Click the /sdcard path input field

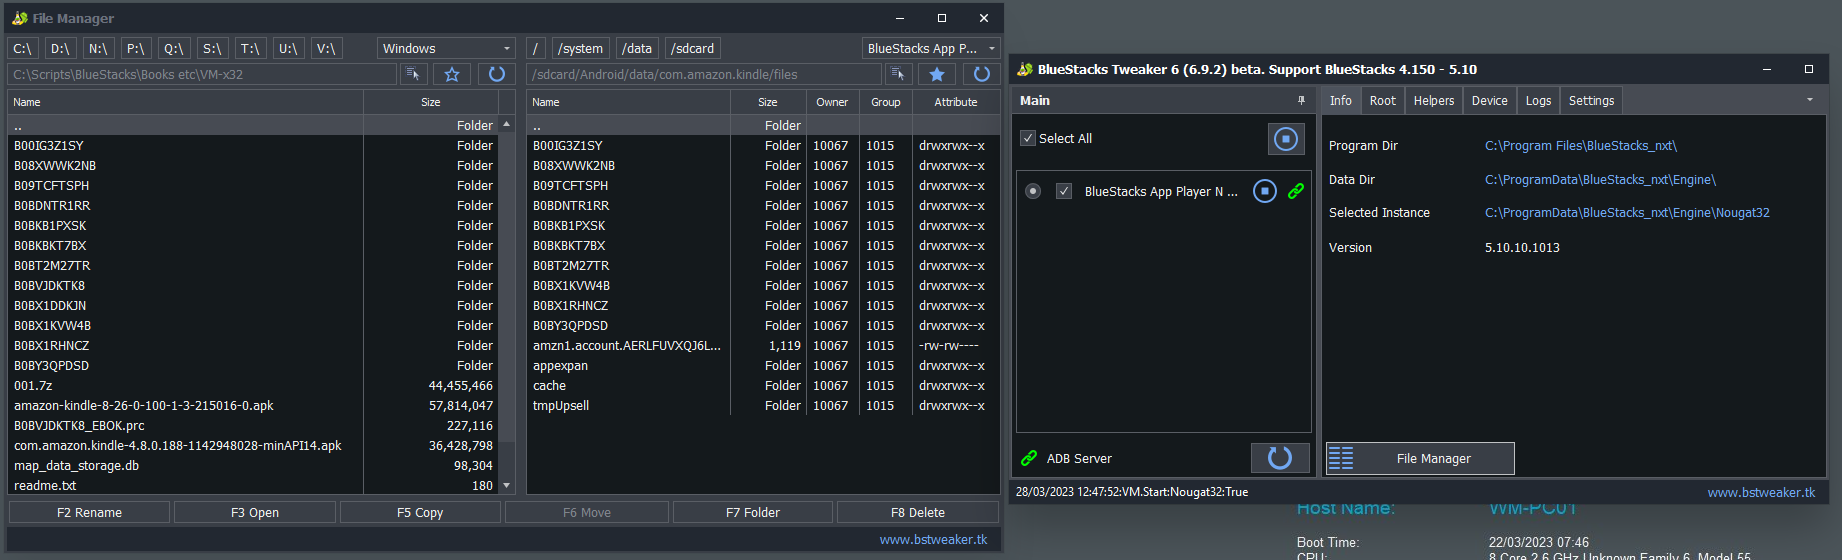(x=704, y=74)
